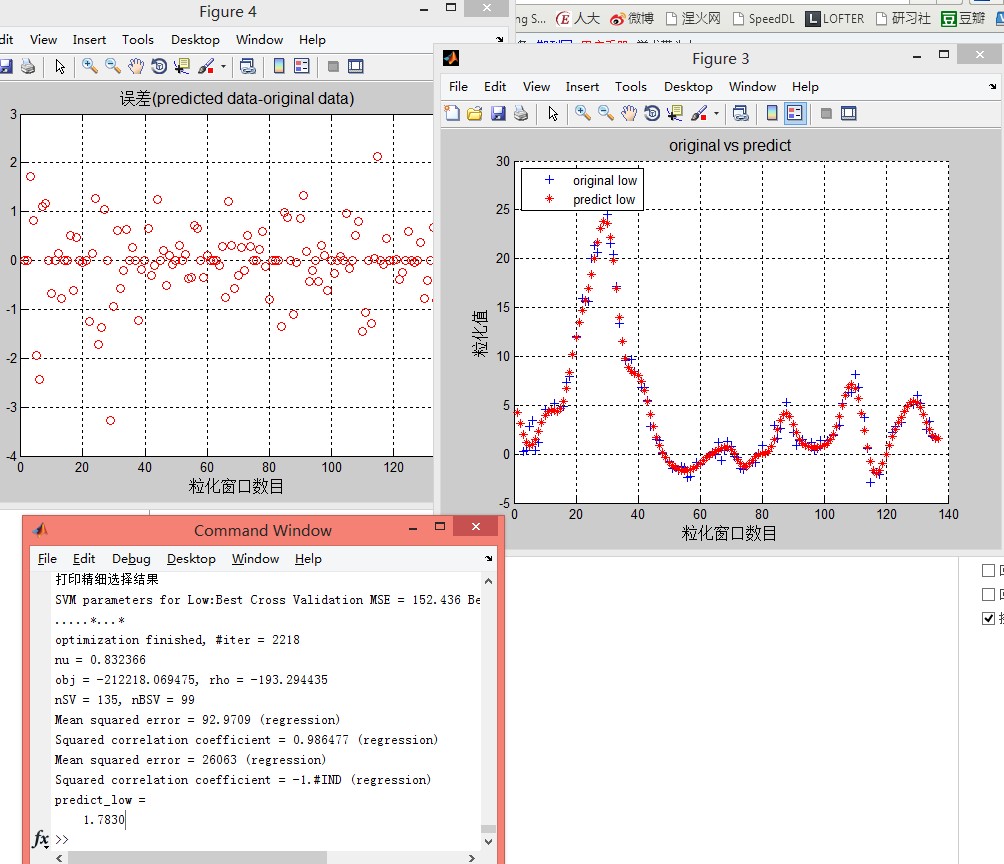Enable Rotate 3D mode in Figure 3
Screen dimensions: 1004x864
point(650,114)
